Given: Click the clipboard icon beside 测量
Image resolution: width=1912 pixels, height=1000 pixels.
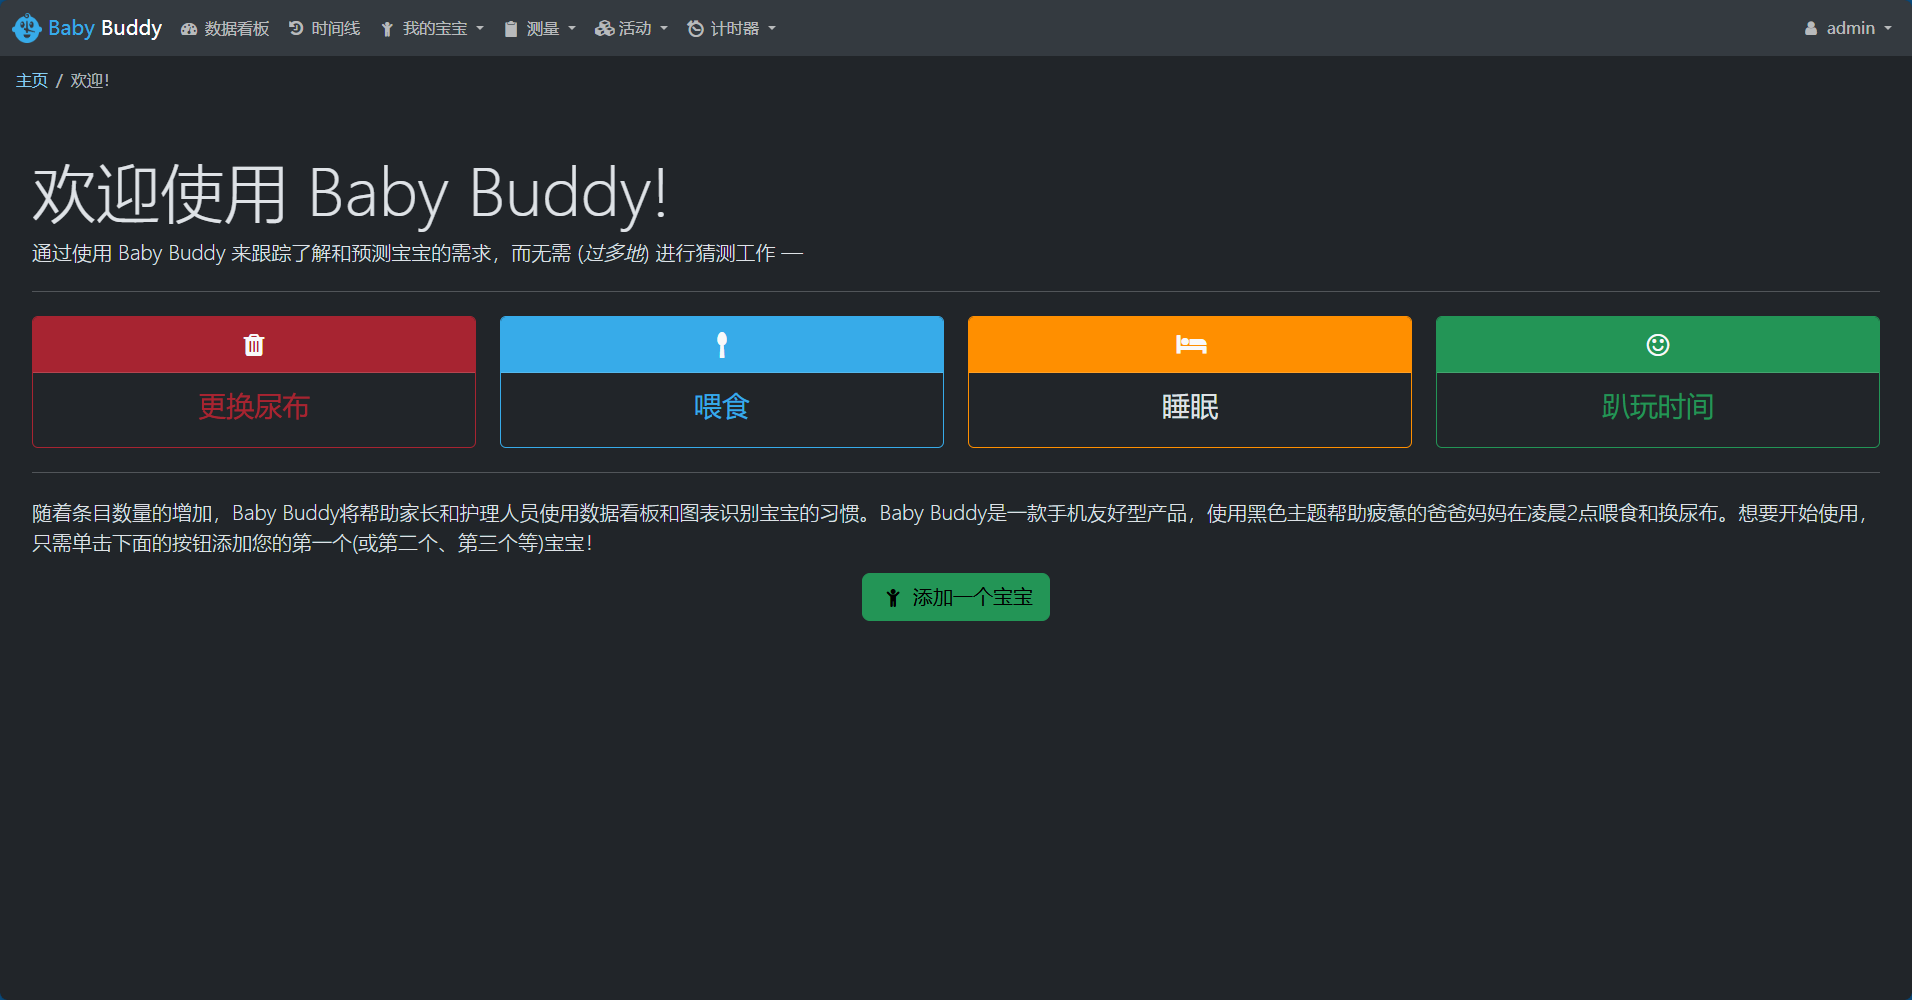Looking at the screenshot, I should 511,29.
